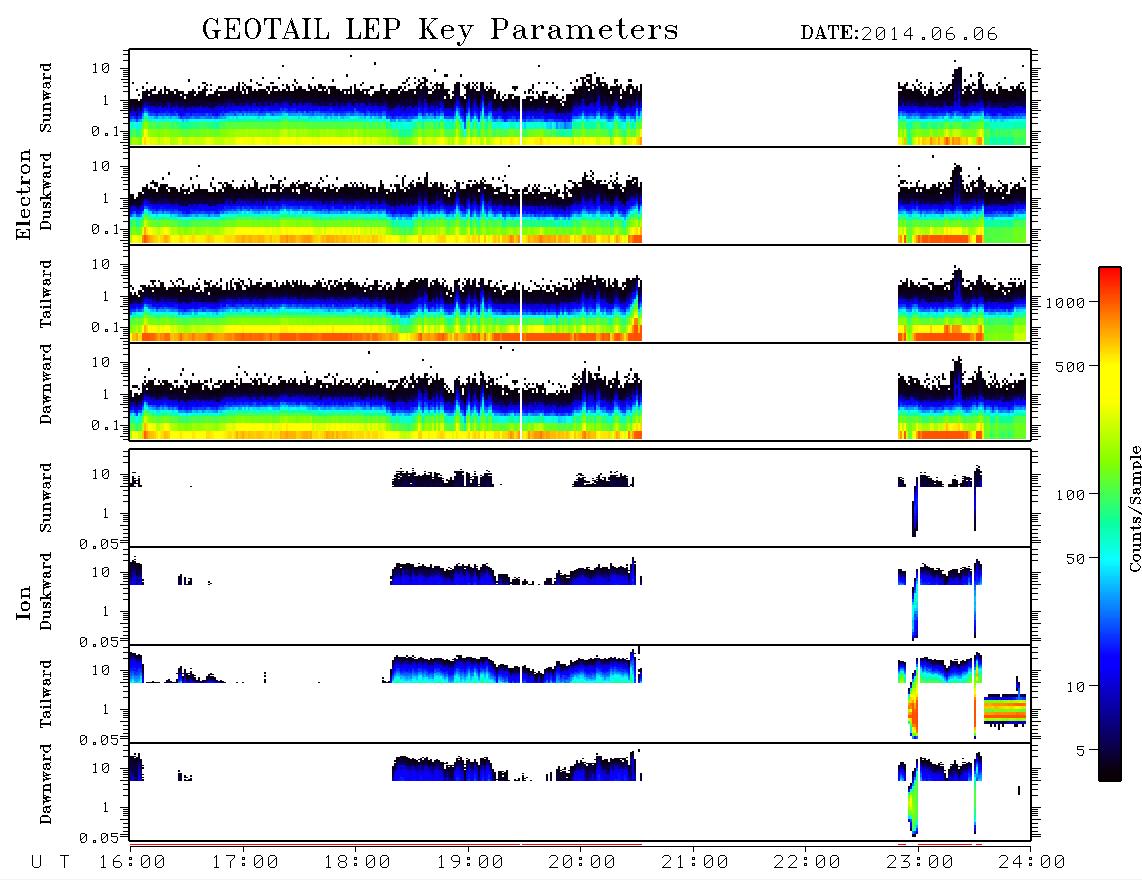Click the Electron Duskward panel label
Screen dimensions: 1142x880
coord(45,191)
